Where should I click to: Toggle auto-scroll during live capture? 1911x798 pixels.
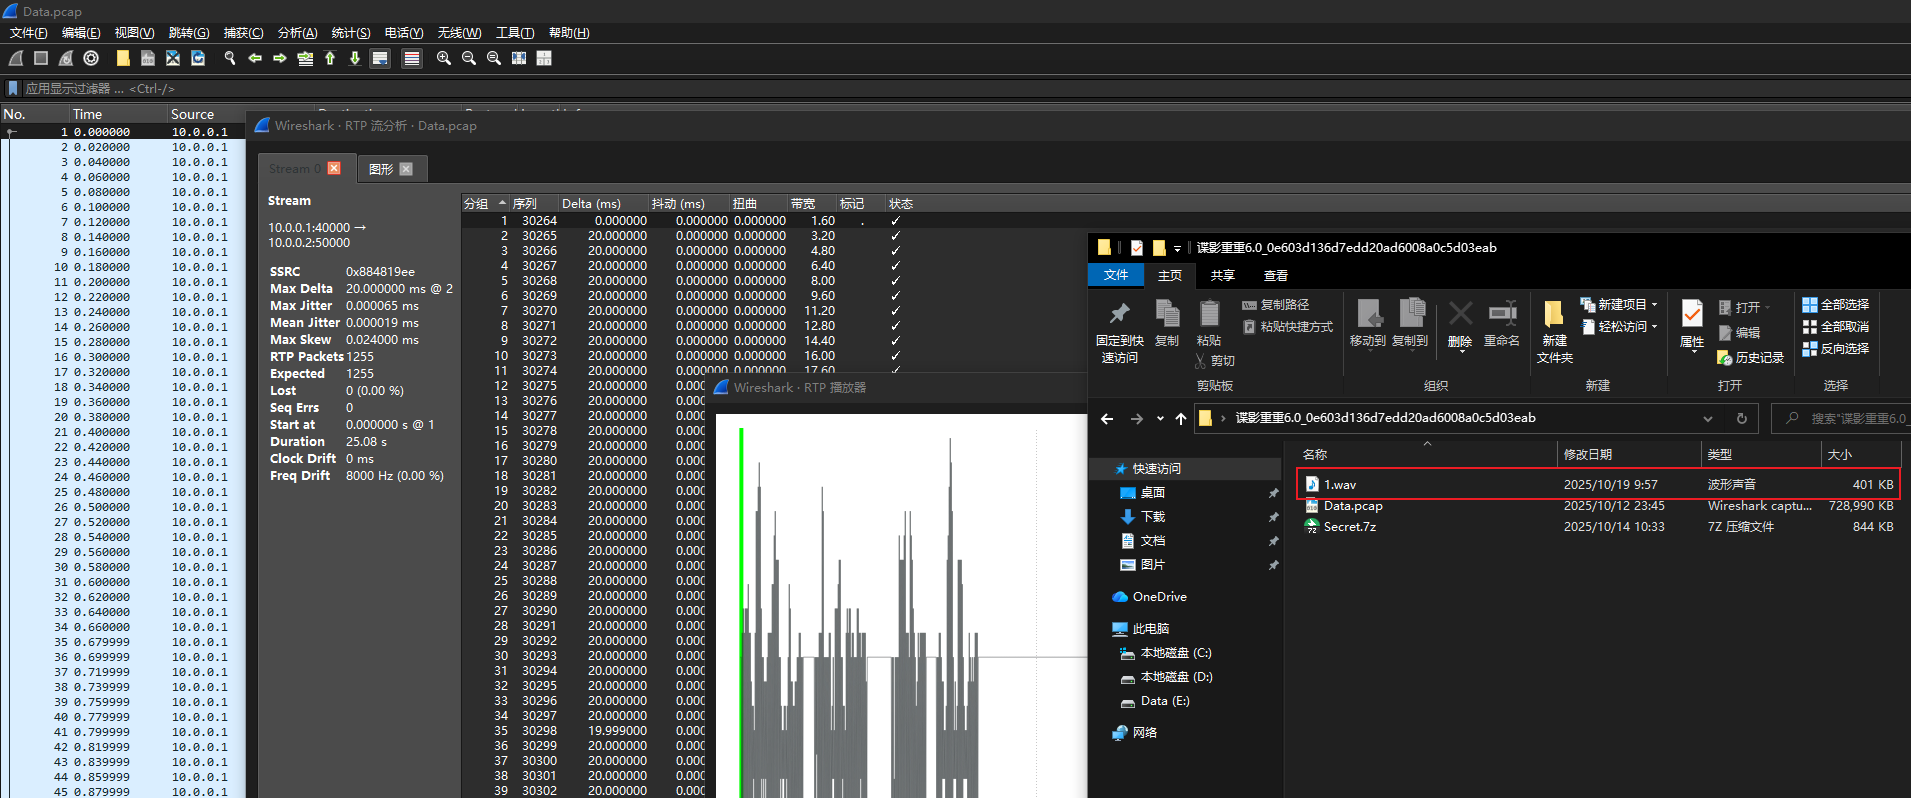point(380,58)
